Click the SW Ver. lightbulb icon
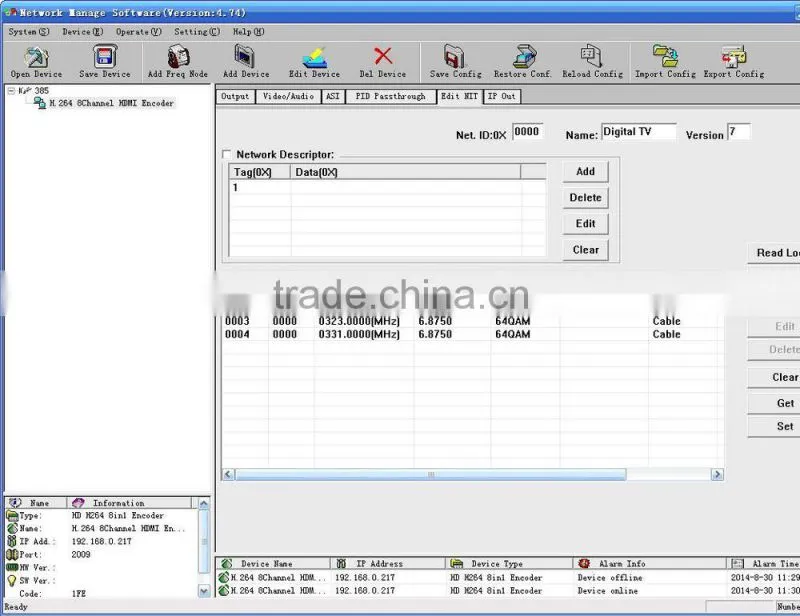This screenshot has height=616, width=800. point(12,580)
